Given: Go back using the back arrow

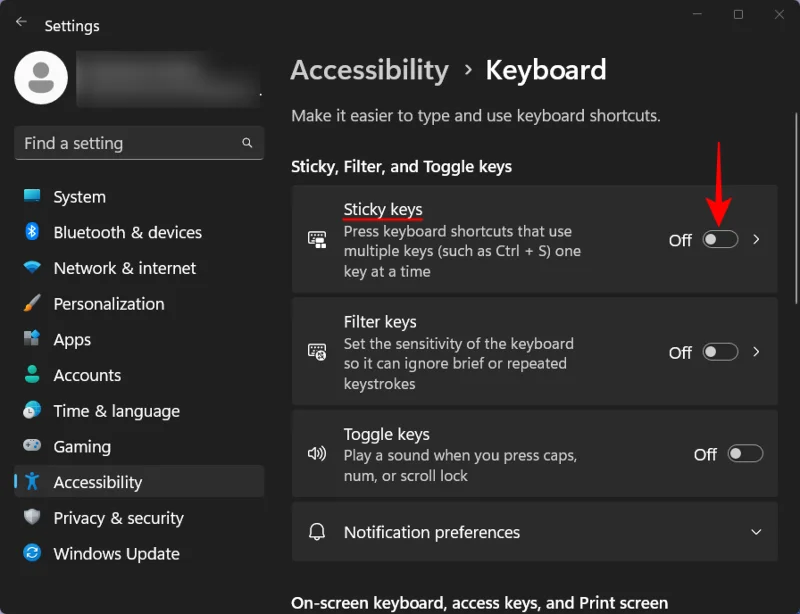Looking at the screenshot, I should click(x=20, y=20).
